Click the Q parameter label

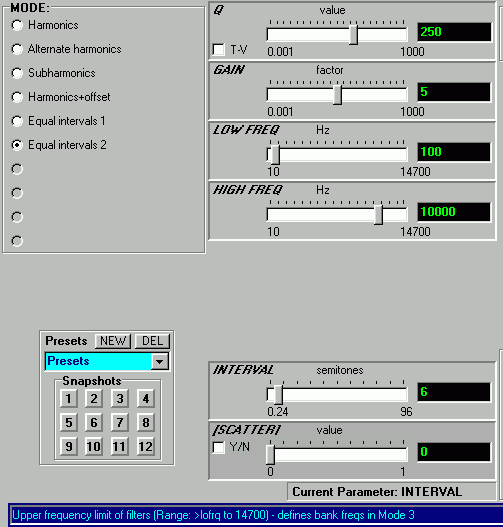coord(218,10)
